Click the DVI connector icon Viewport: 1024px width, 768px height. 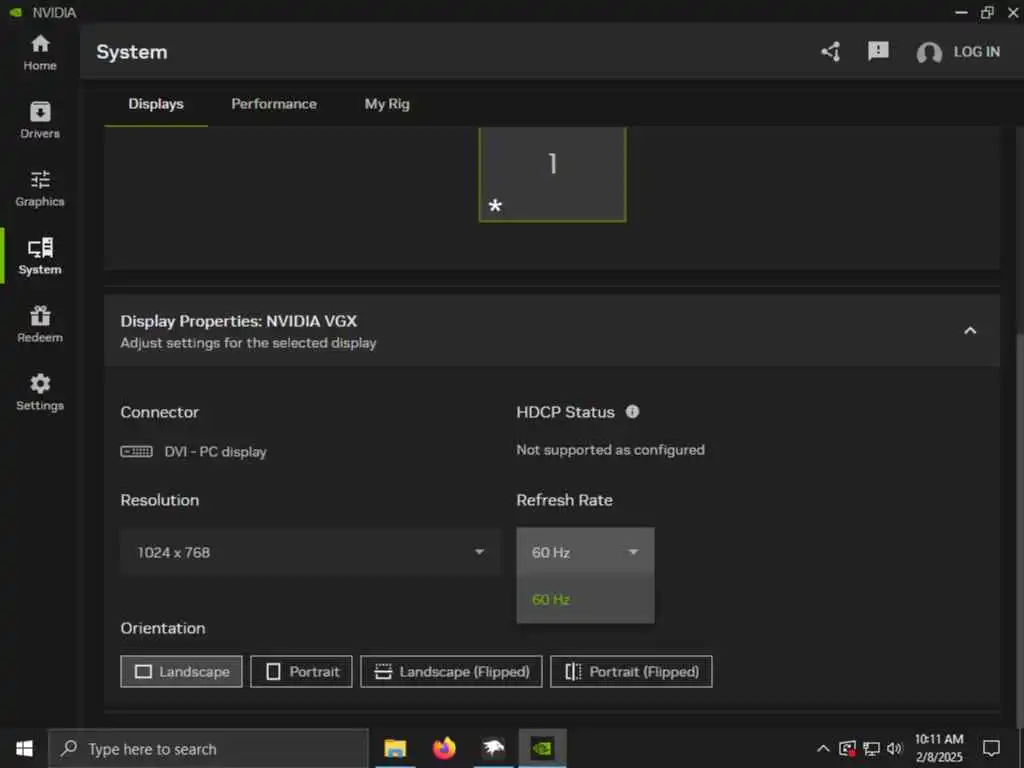(x=136, y=451)
